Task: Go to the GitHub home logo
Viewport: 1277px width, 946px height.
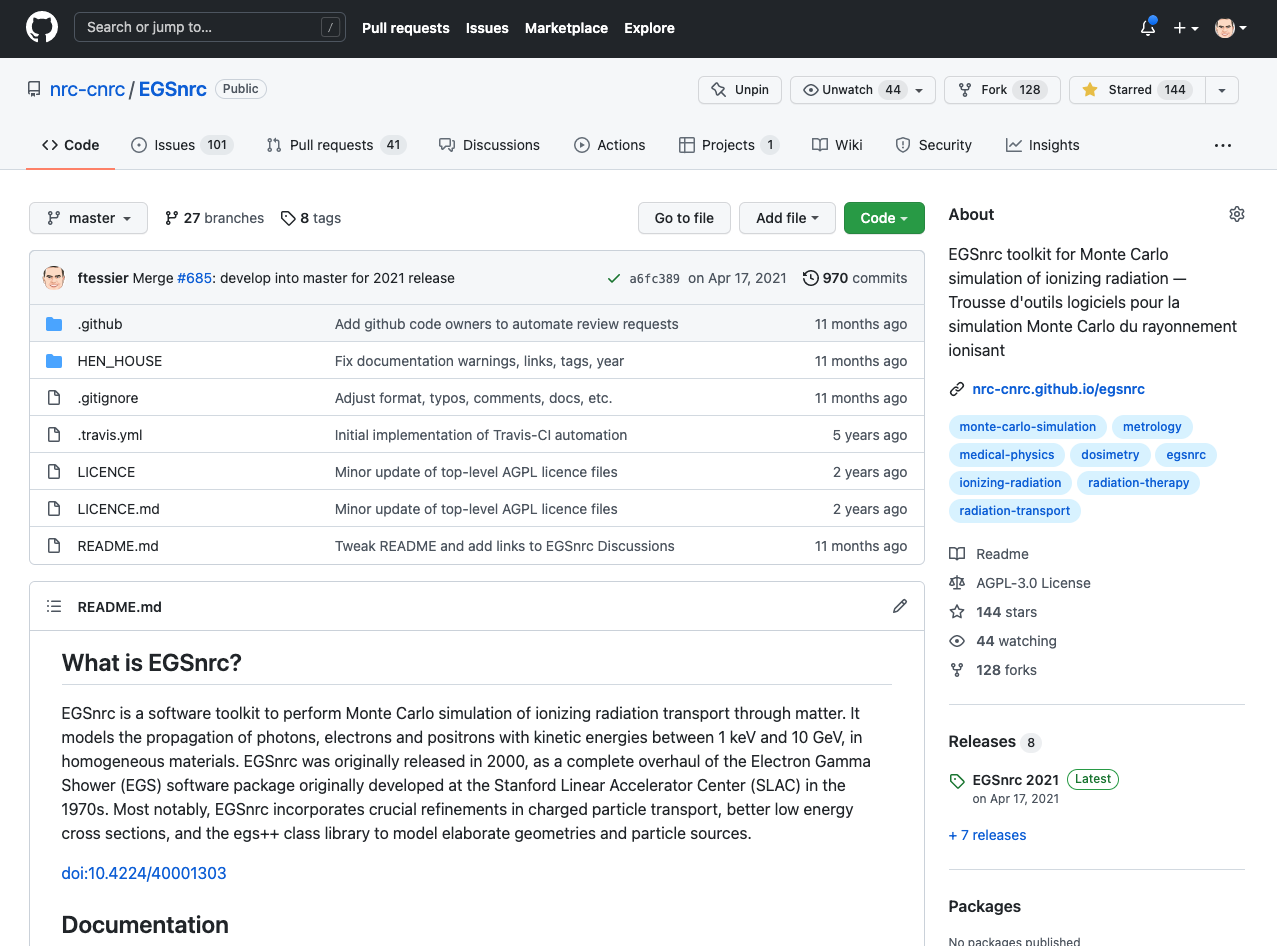Action: [42, 27]
